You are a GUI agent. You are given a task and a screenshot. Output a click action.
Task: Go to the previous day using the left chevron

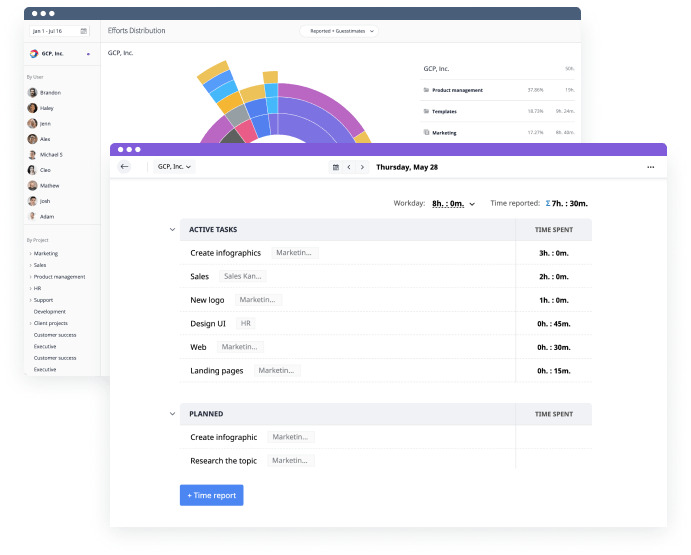click(x=349, y=167)
